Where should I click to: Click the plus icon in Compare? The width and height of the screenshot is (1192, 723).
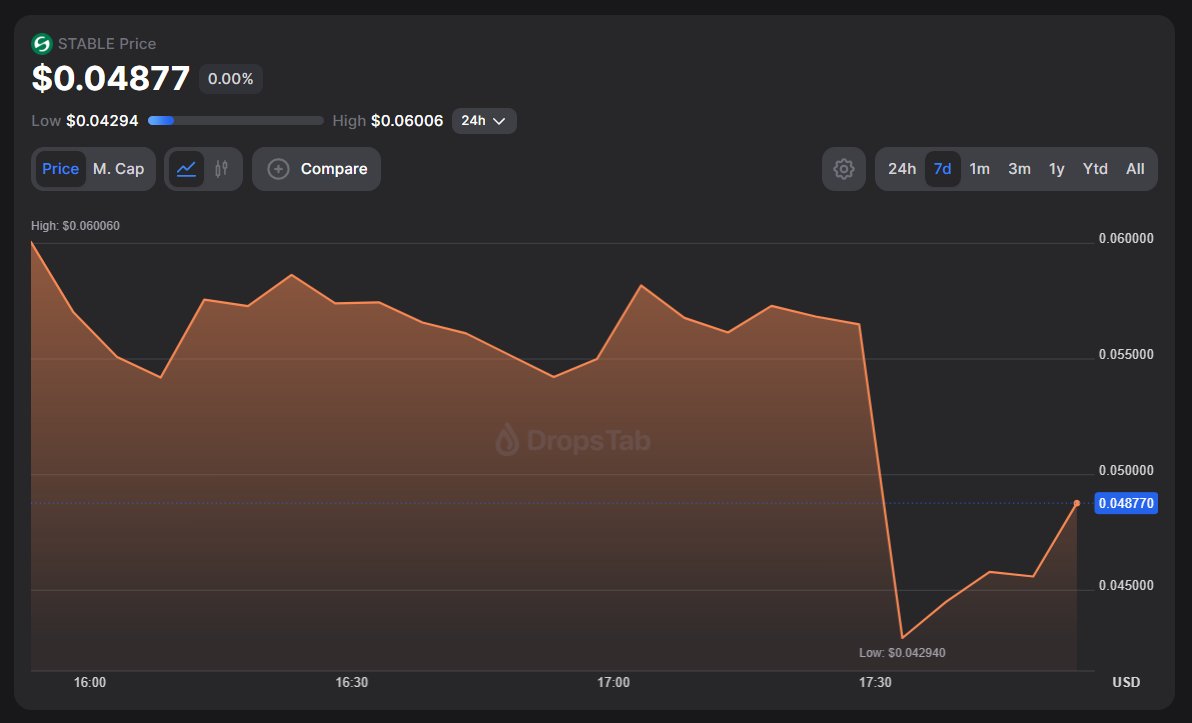[x=279, y=169]
